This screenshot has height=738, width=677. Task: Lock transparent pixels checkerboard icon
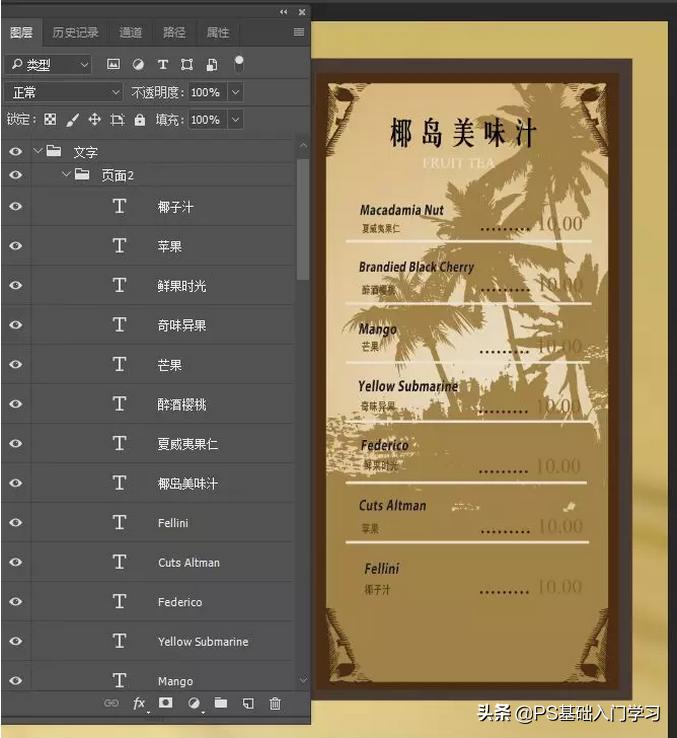(x=50, y=120)
